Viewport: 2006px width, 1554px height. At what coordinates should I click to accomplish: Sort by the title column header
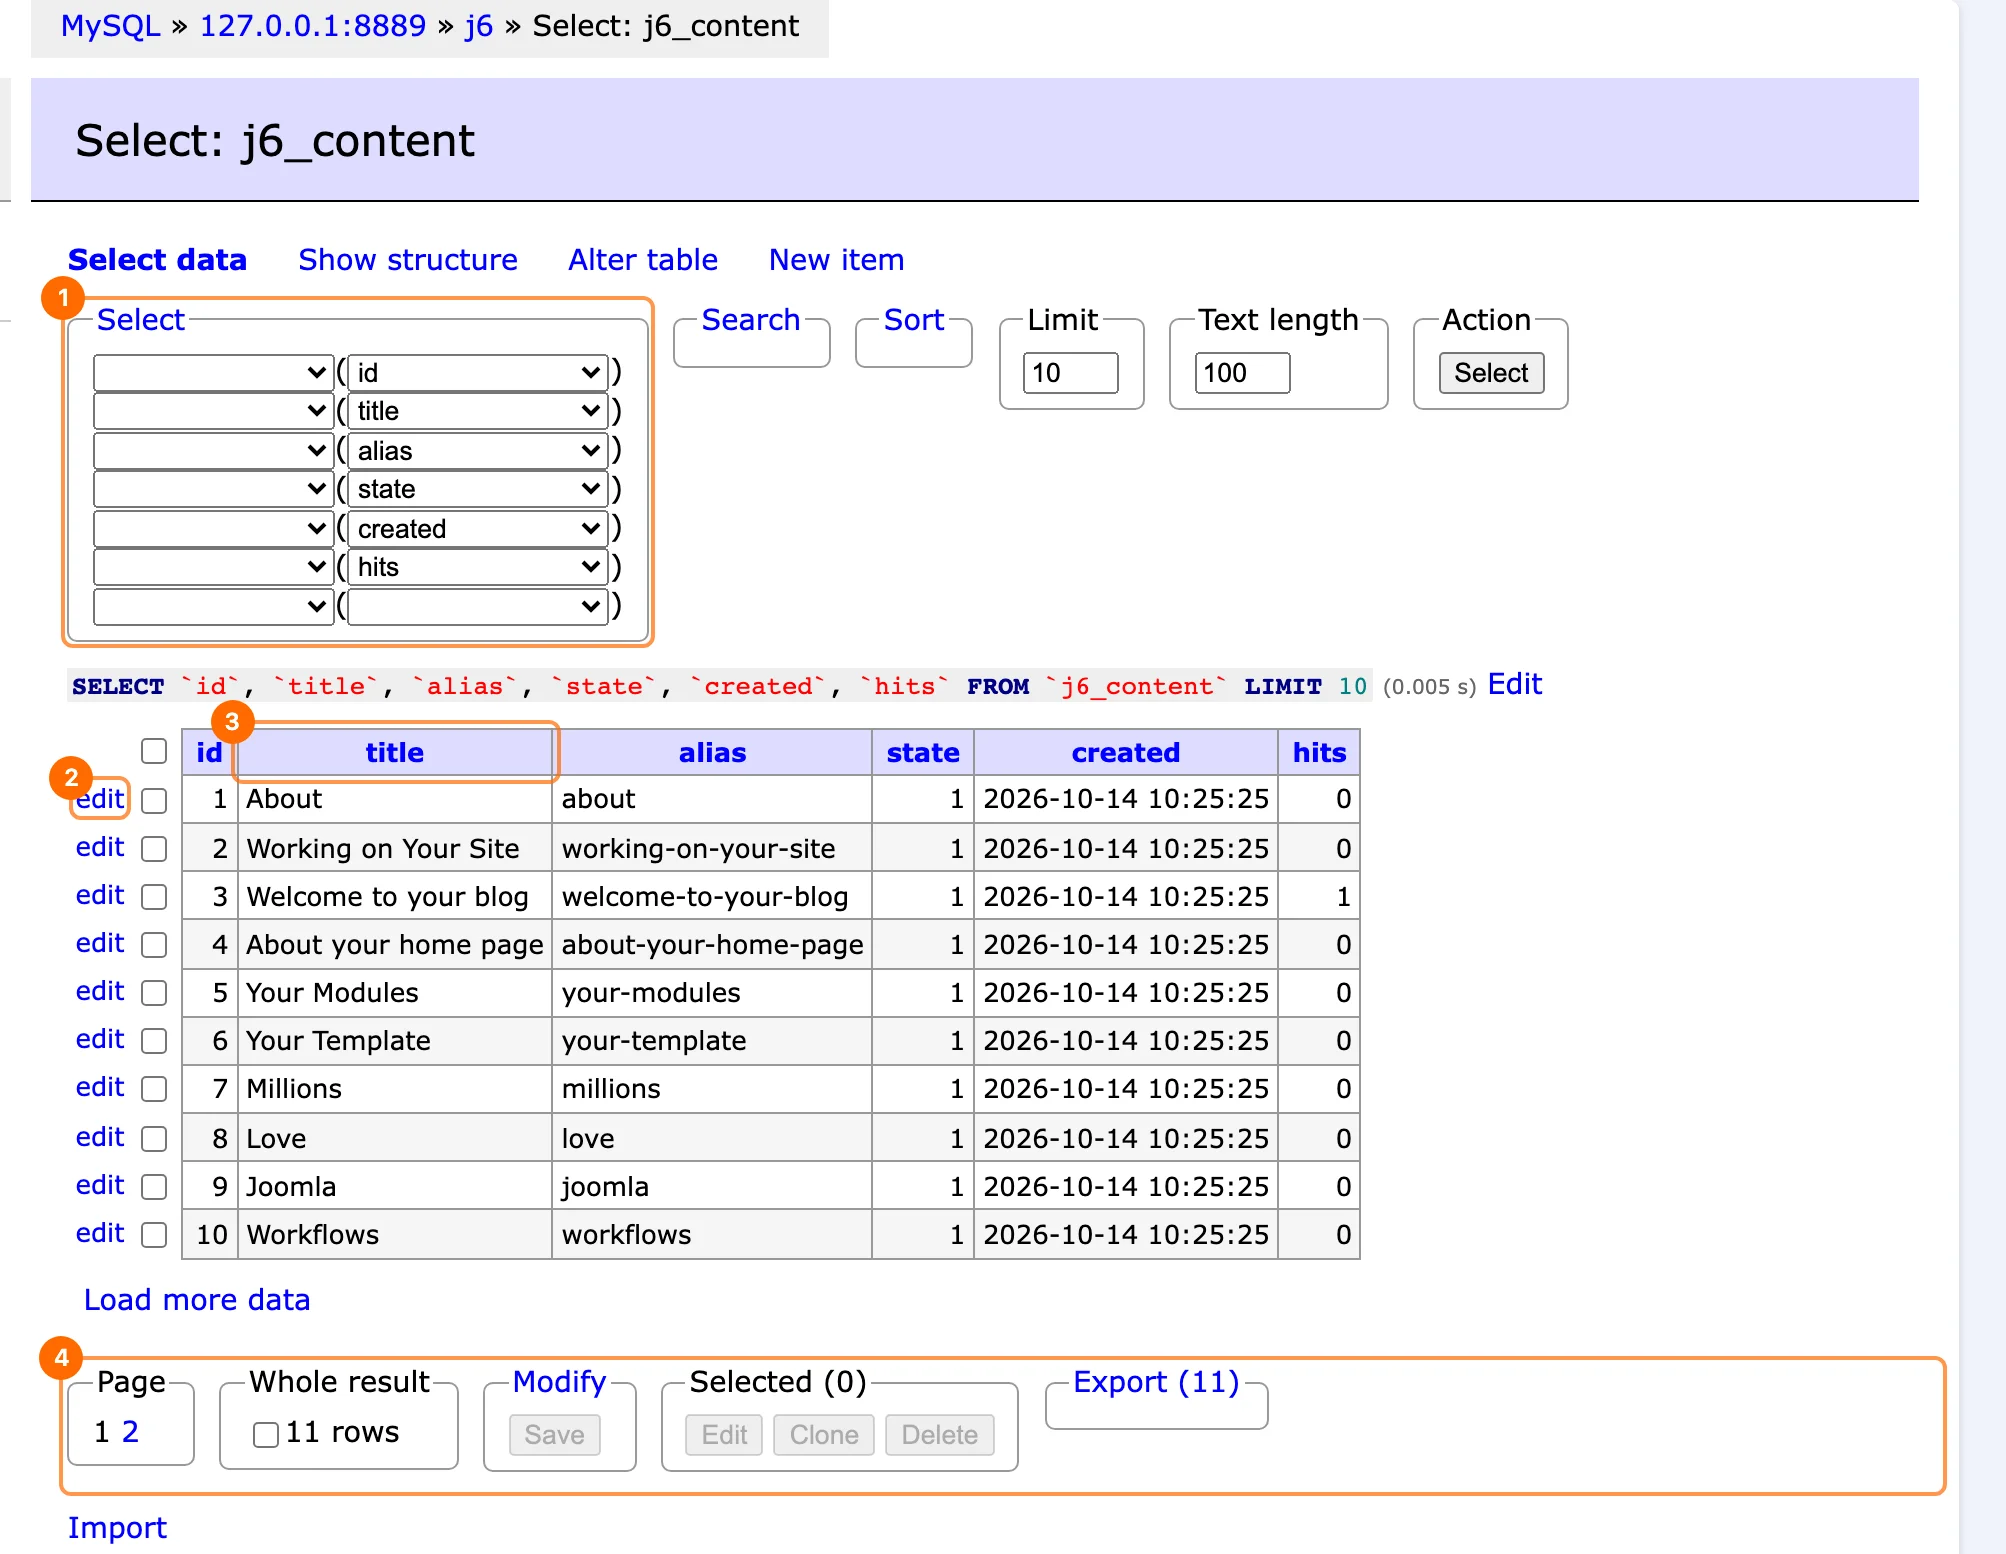[394, 752]
